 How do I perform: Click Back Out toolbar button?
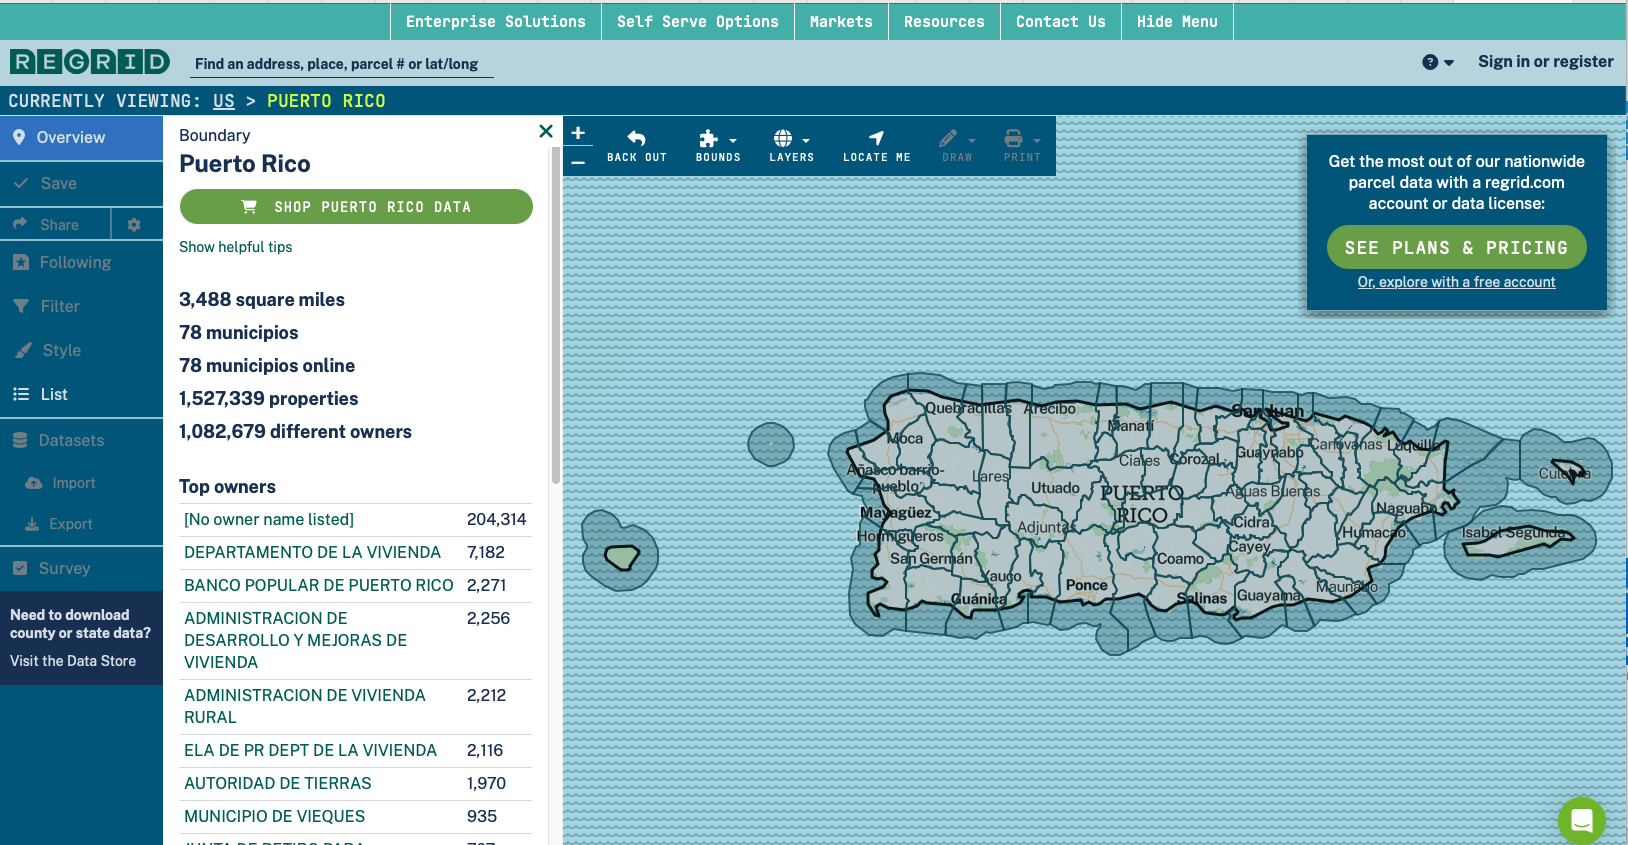click(x=636, y=146)
